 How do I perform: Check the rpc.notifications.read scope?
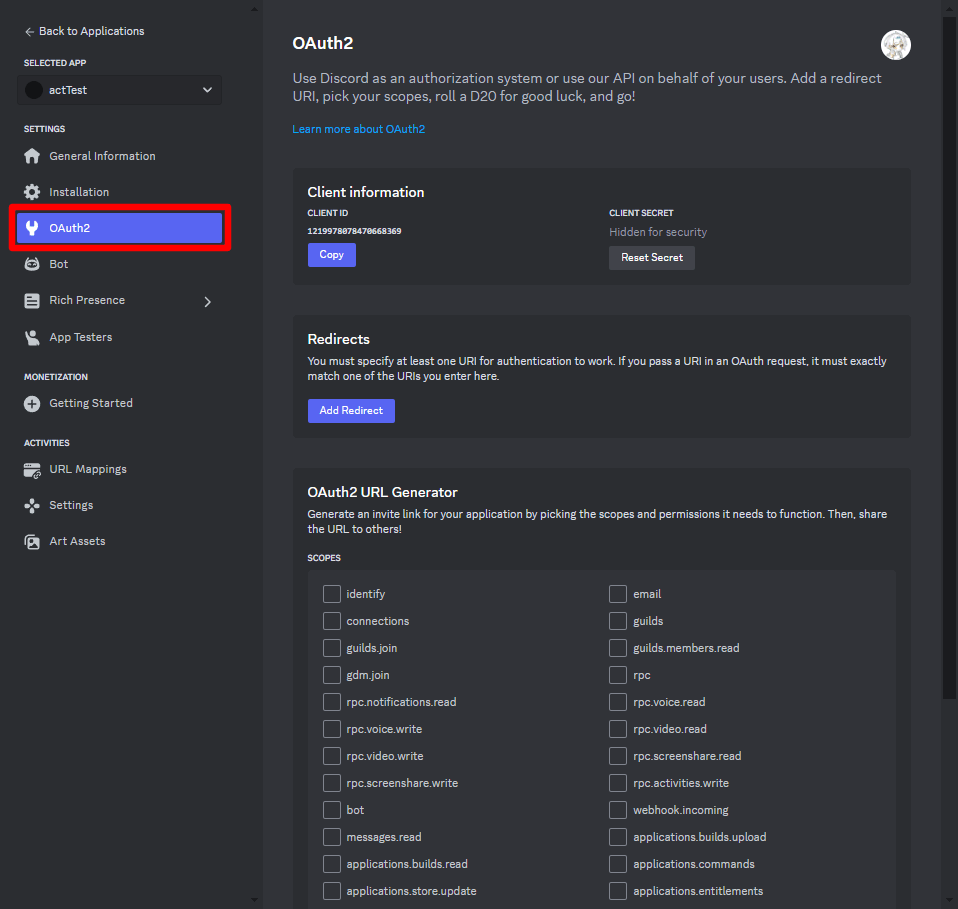(332, 702)
